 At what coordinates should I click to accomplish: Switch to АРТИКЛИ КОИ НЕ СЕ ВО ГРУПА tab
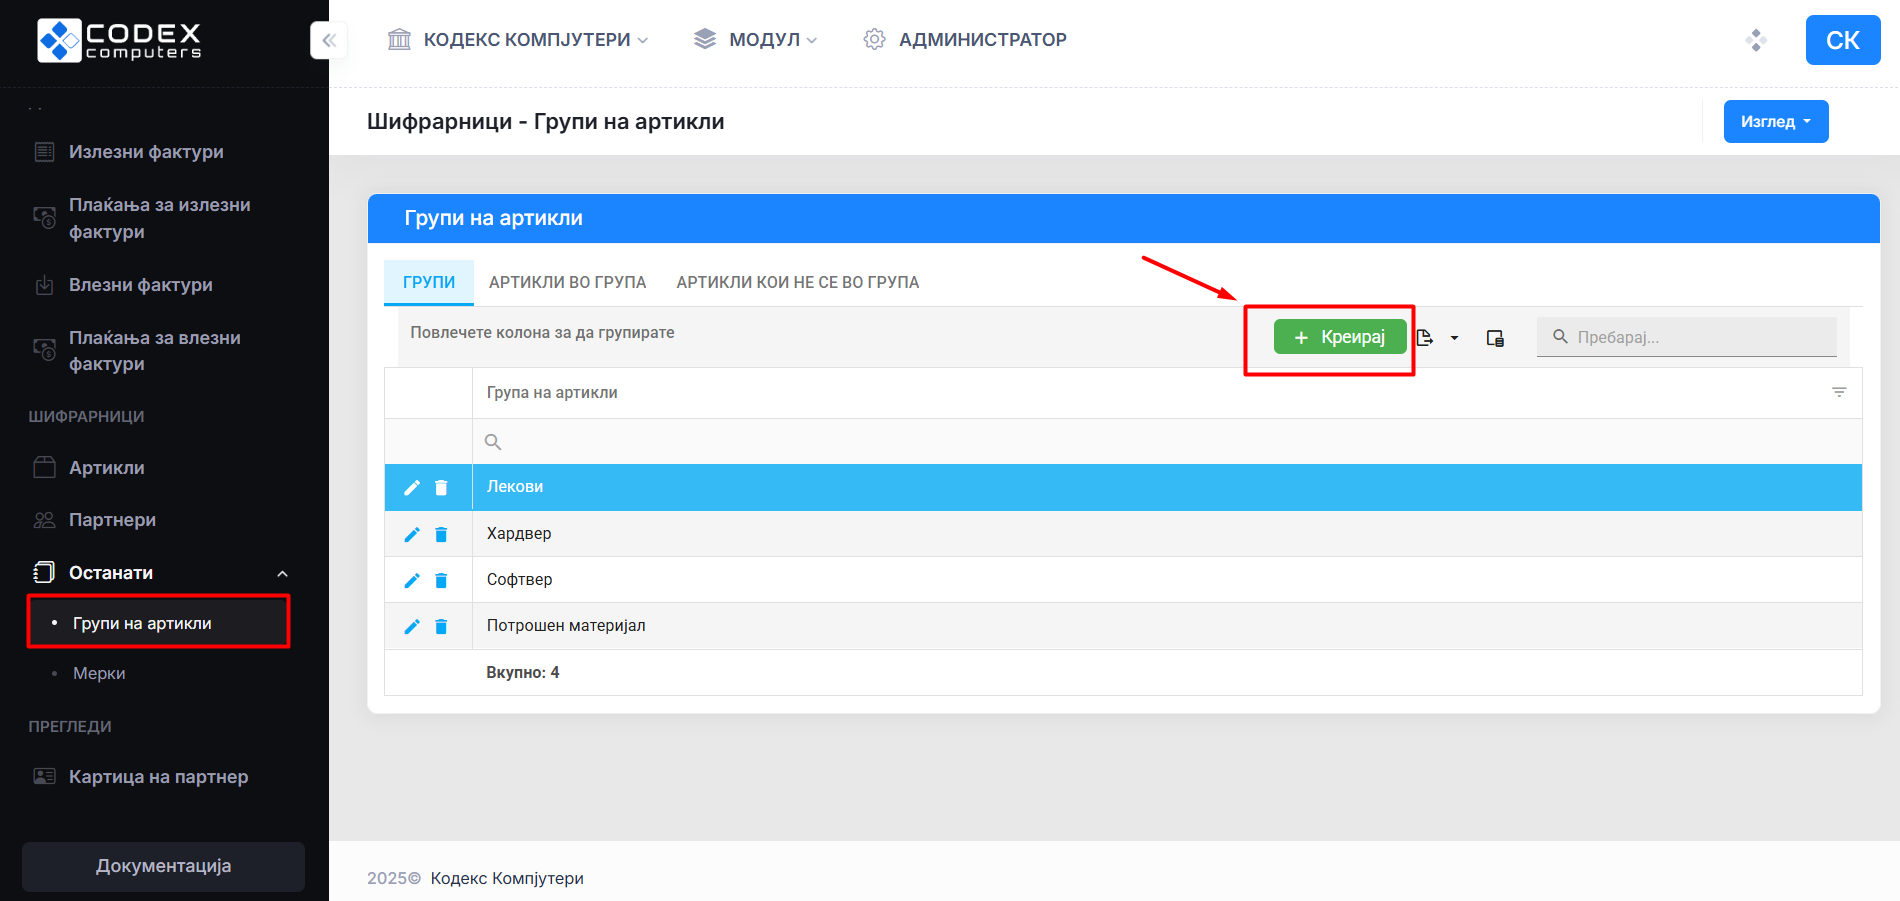point(797,283)
